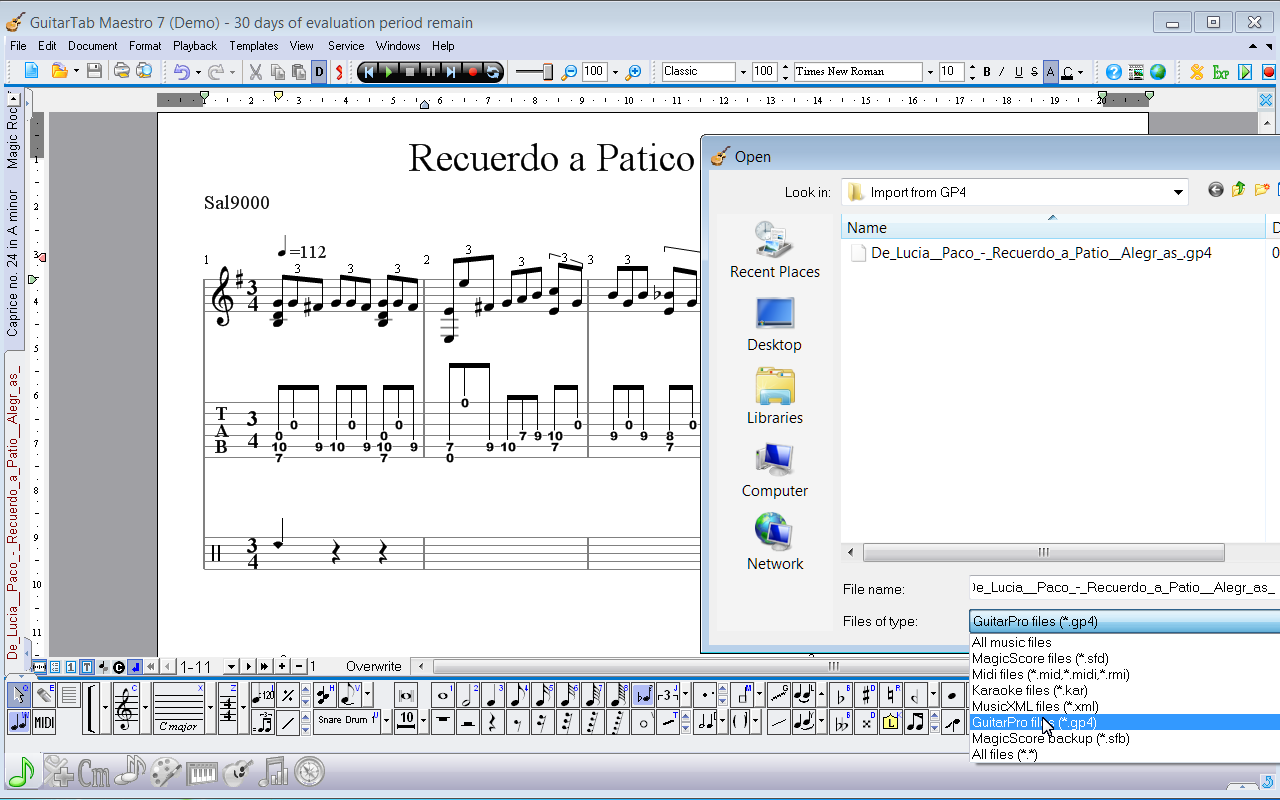Create a new document with toolbar icon
1280x800 pixels.
[x=31, y=71]
